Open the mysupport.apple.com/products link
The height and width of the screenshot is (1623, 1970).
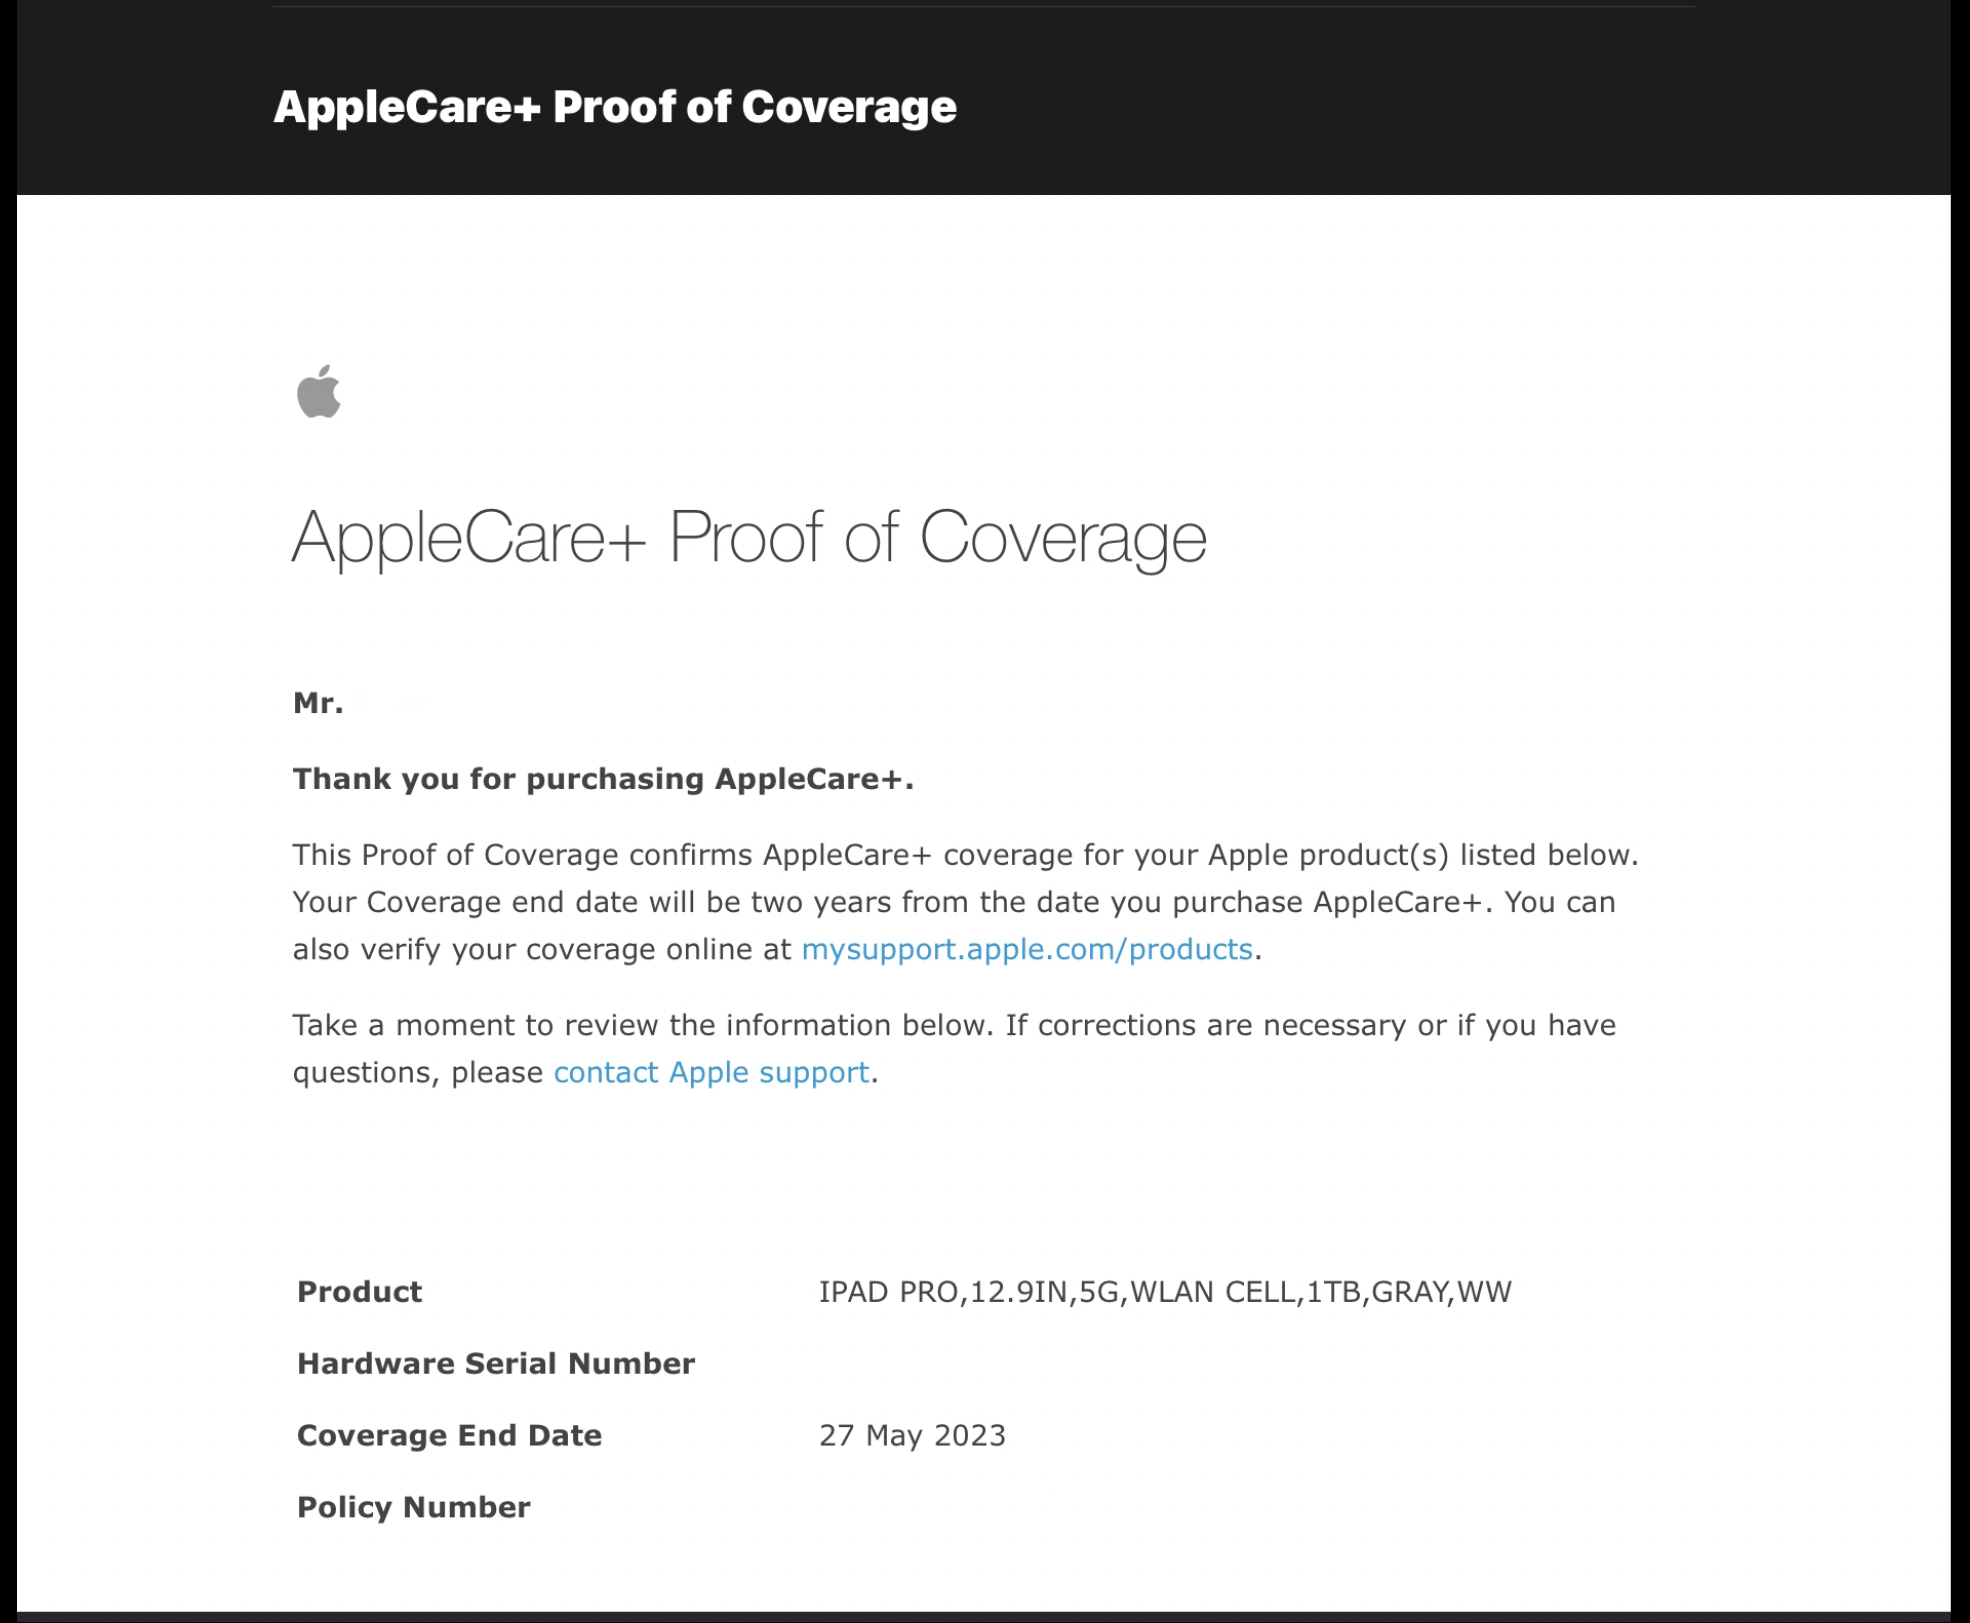[x=1027, y=949]
